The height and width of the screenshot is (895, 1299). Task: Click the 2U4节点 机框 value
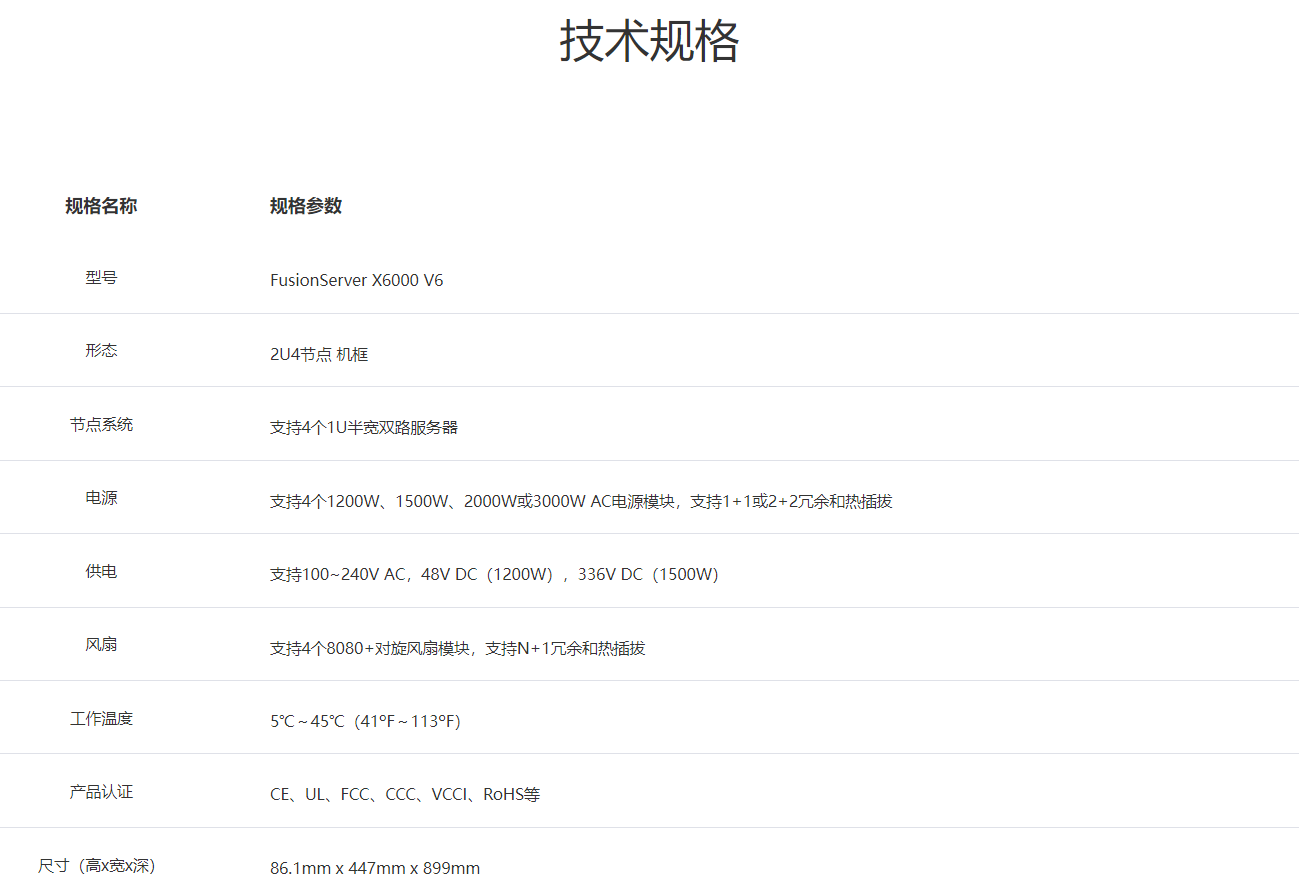[x=319, y=355]
